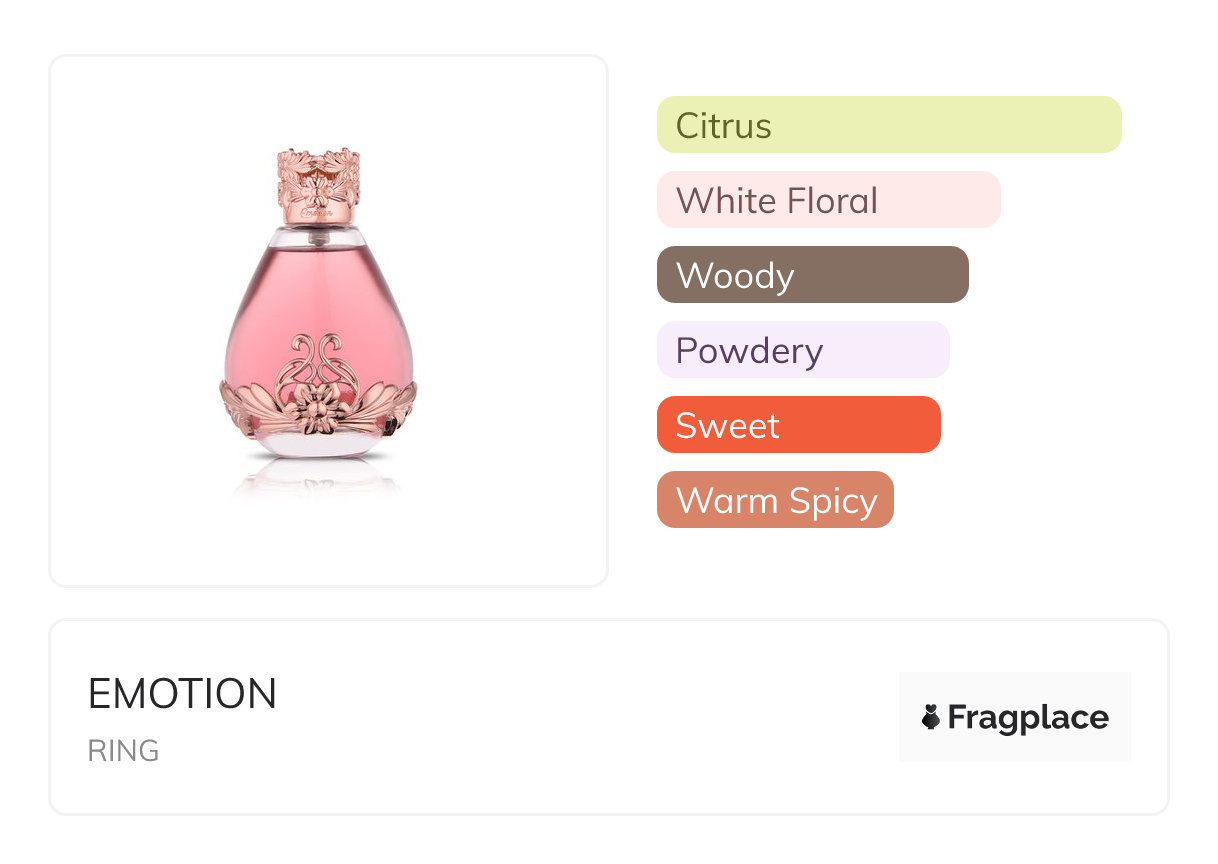
Task: Open the EMOTION perfume title
Action: click(182, 694)
